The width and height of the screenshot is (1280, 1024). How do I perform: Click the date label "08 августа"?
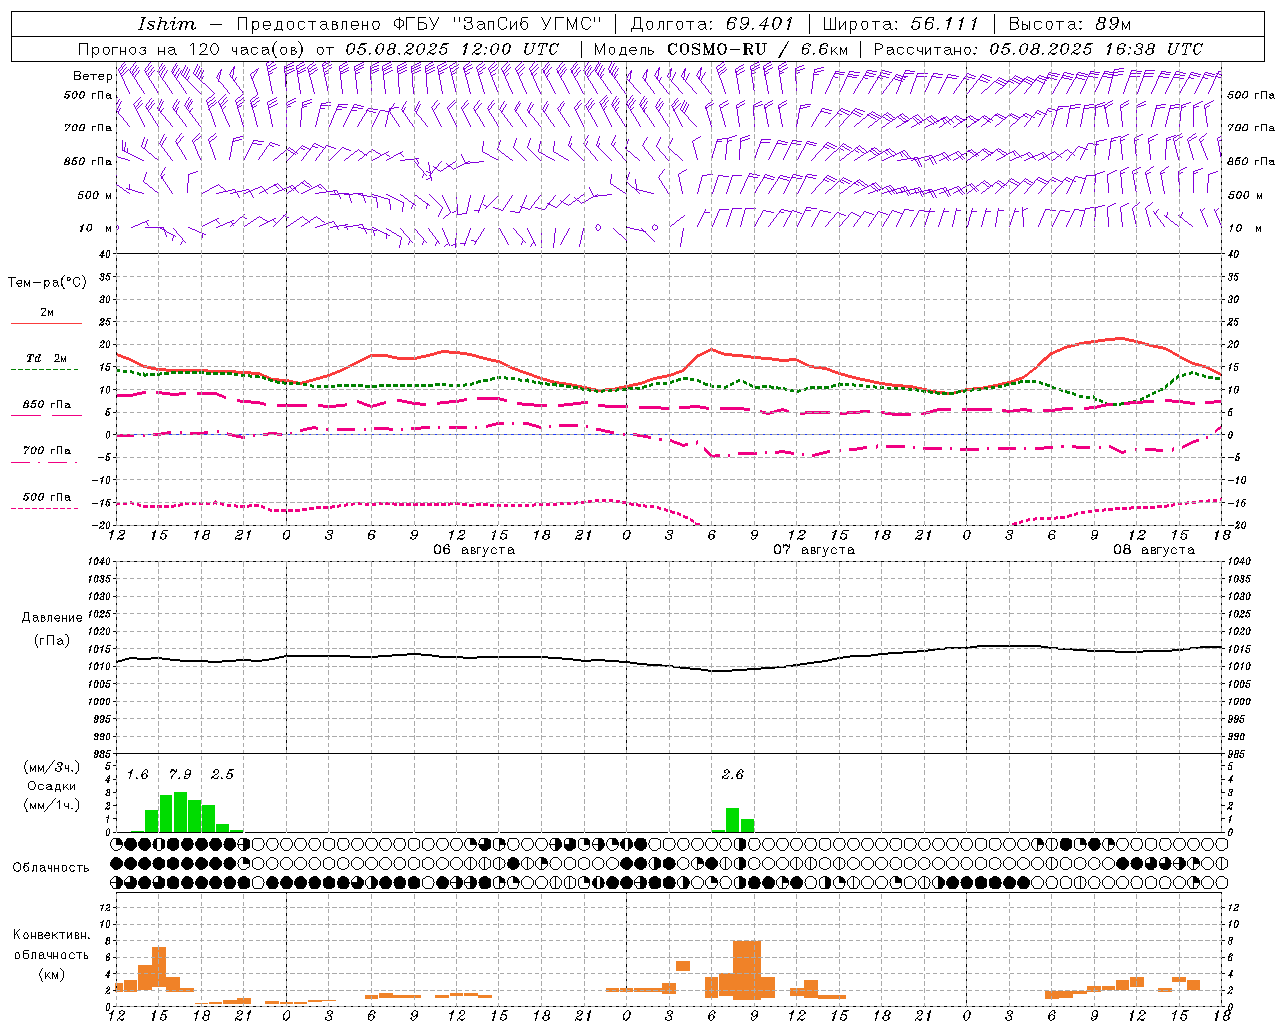pos(1154,550)
